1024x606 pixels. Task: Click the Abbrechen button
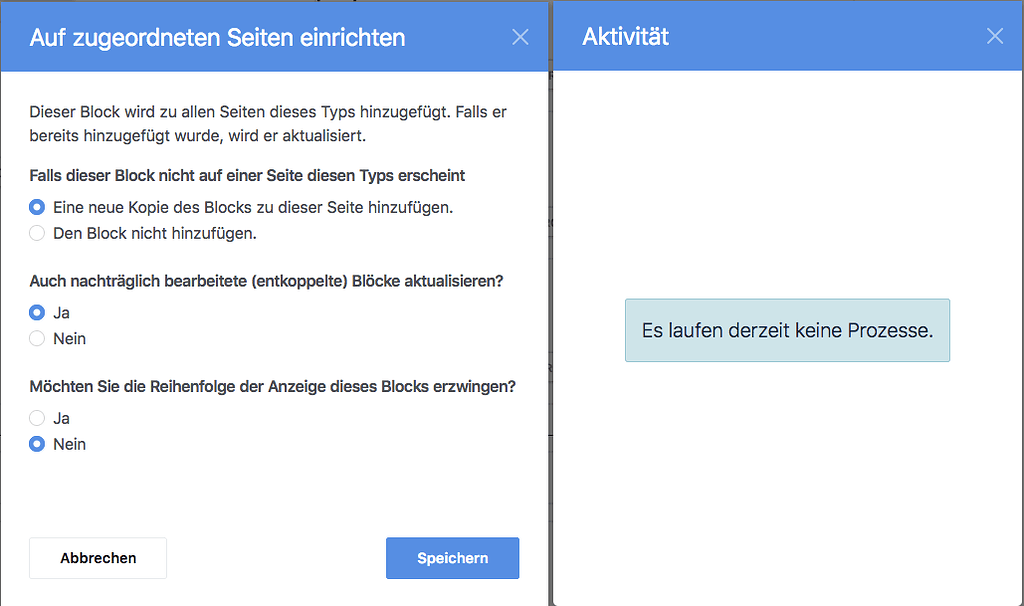tap(97, 558)
